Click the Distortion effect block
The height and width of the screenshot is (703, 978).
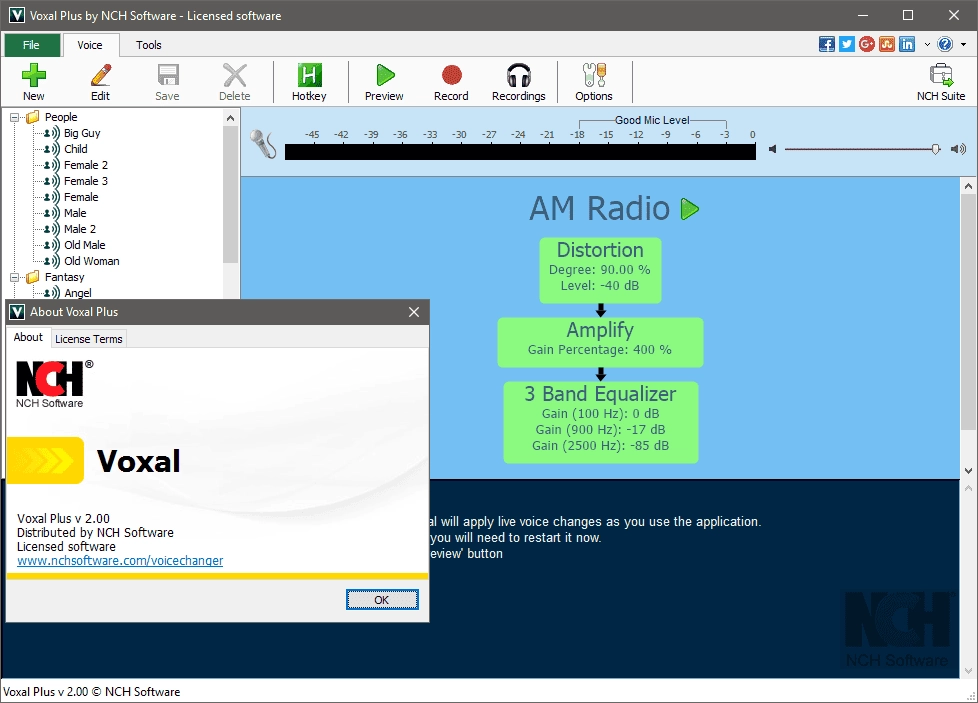(x=600, y=270)
